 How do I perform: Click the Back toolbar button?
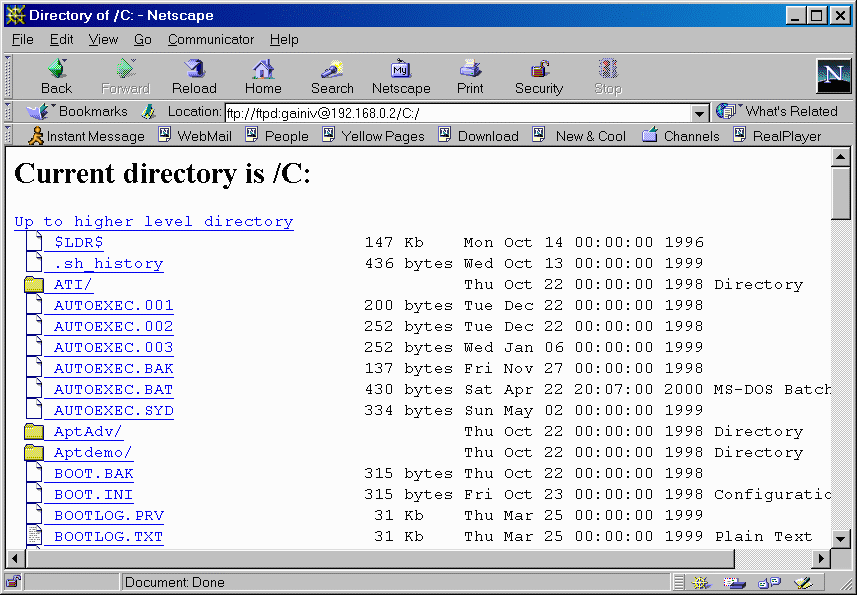pos(56,76)
